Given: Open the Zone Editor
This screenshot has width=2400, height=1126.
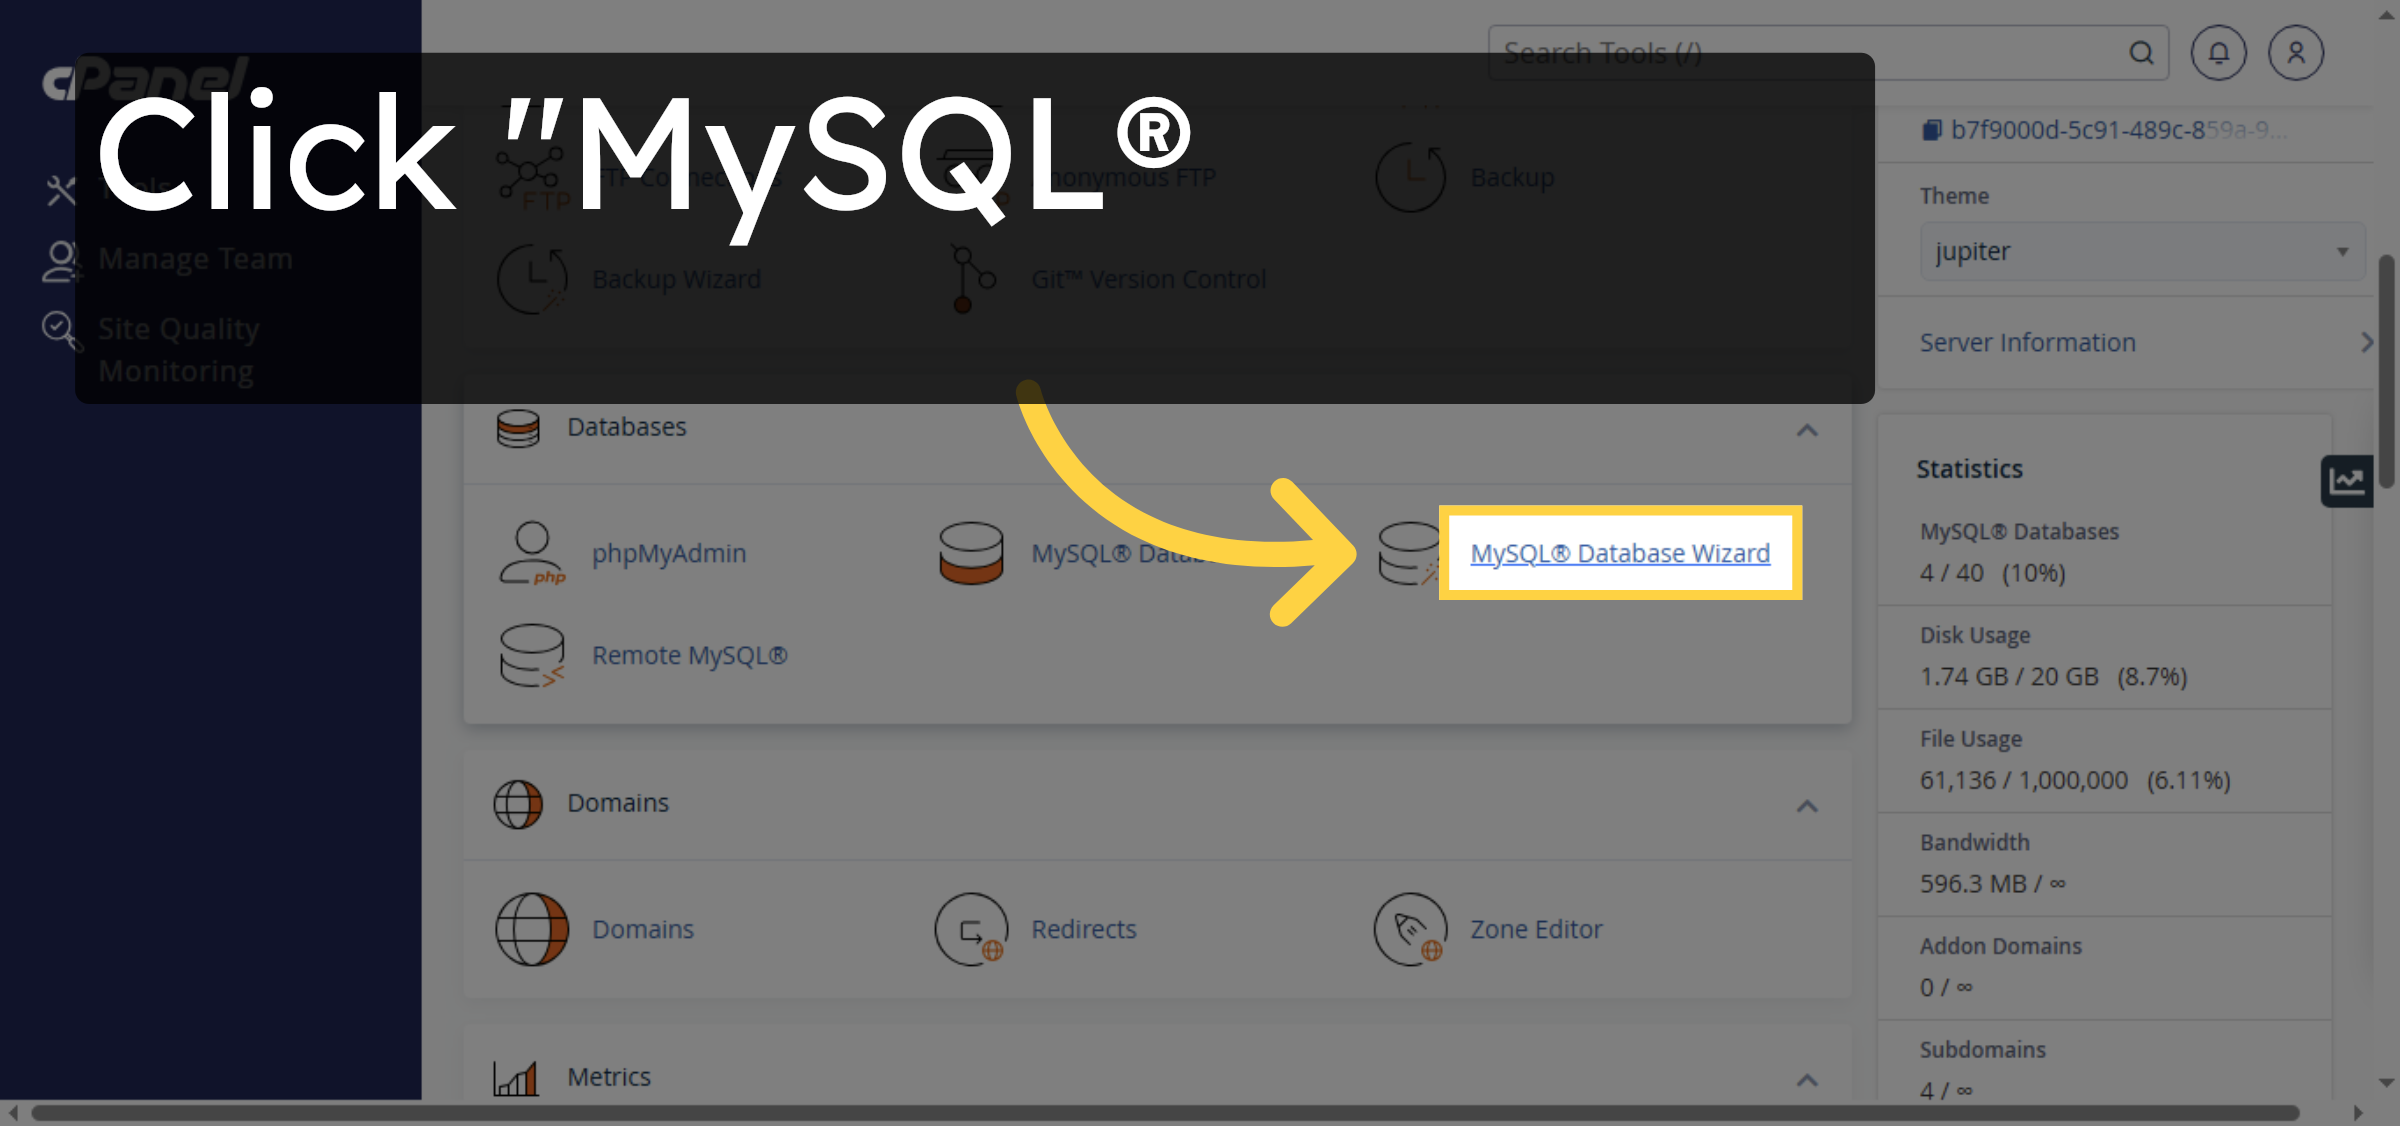Looking at the screenshot, I should (1535, 929).
